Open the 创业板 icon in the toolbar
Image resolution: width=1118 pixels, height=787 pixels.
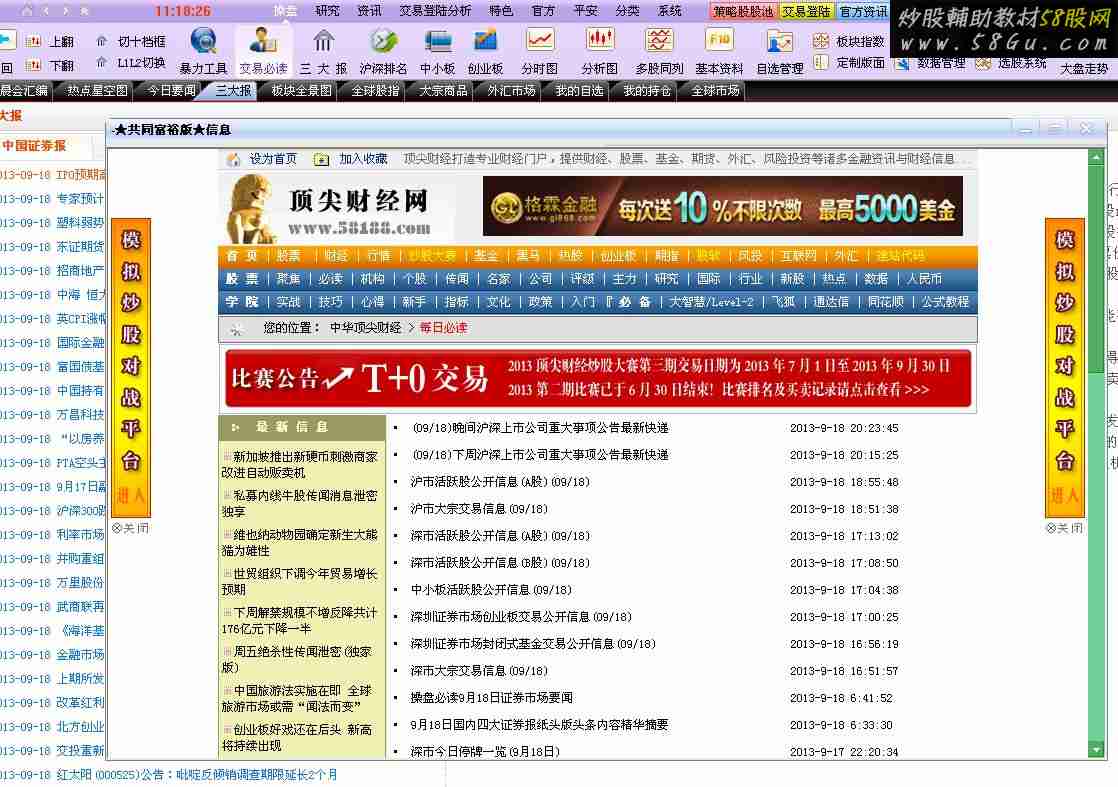[x=486, y=41]
